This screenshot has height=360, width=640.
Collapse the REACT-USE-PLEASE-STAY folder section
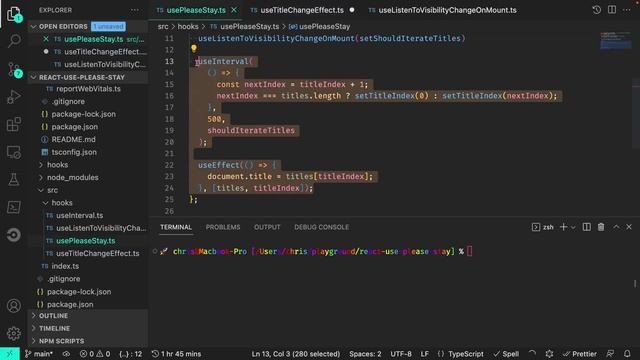point(33,77)
